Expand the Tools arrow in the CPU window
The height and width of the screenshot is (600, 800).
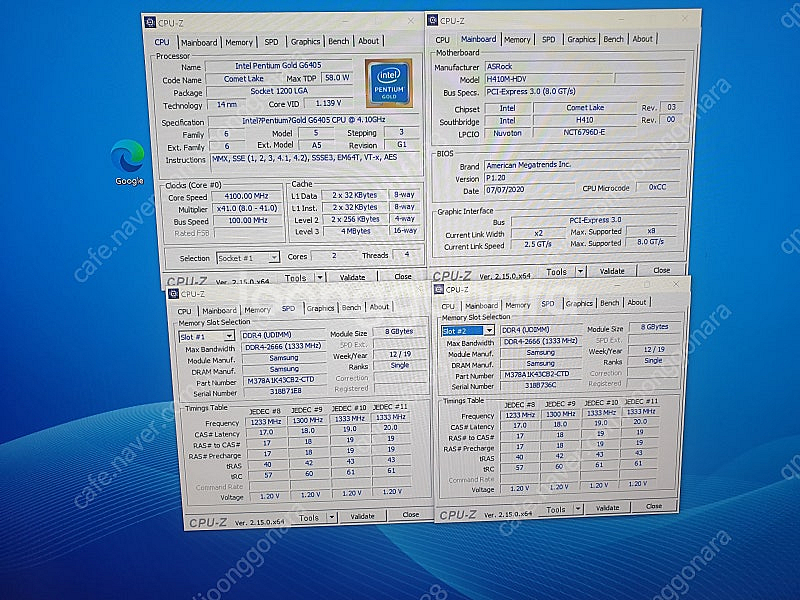(320, 278)
